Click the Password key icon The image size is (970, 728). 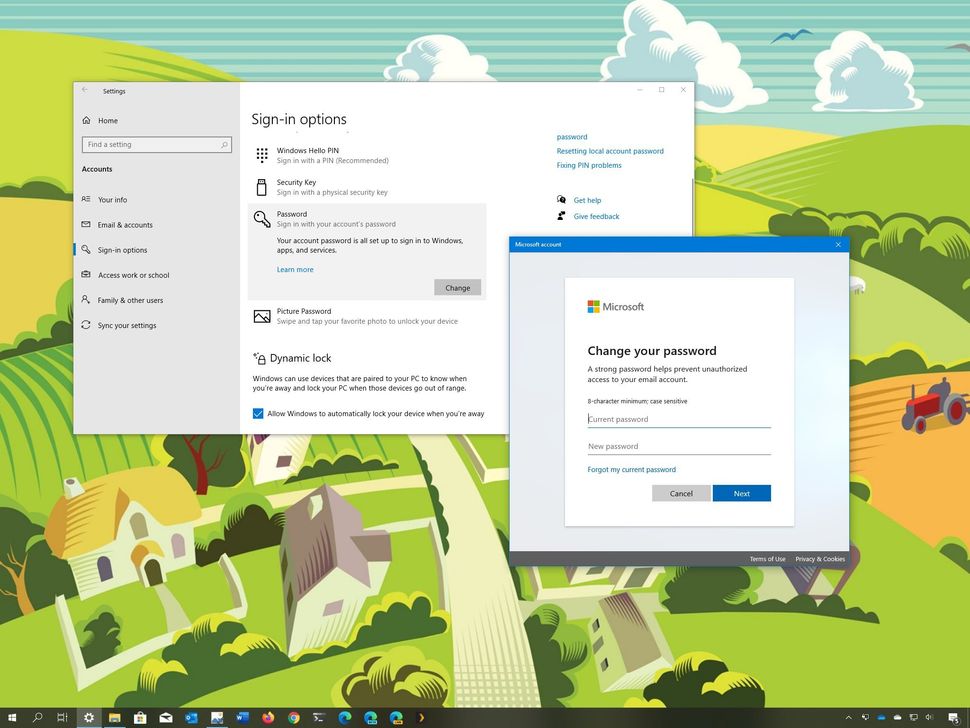[x=262, y=219]
